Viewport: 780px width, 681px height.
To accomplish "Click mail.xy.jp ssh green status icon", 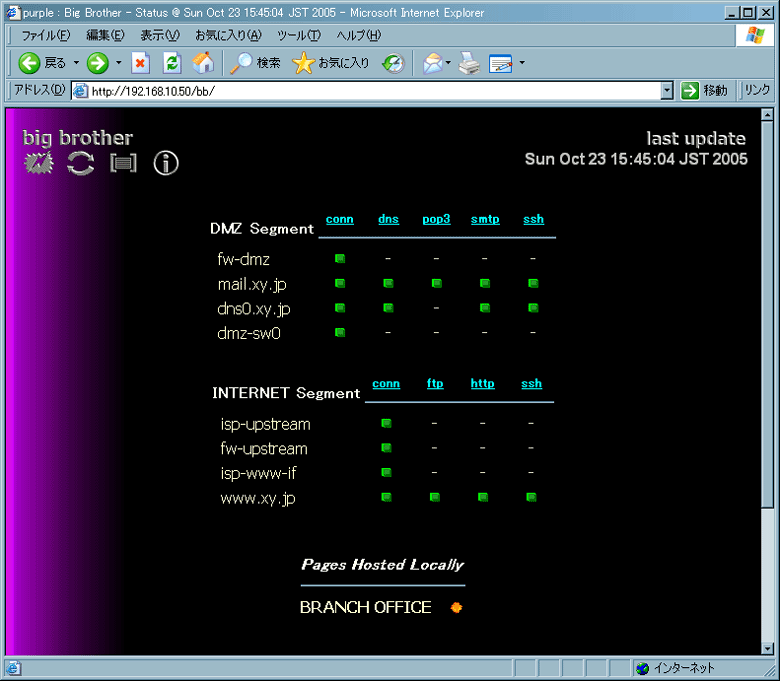I will [533, 283].
